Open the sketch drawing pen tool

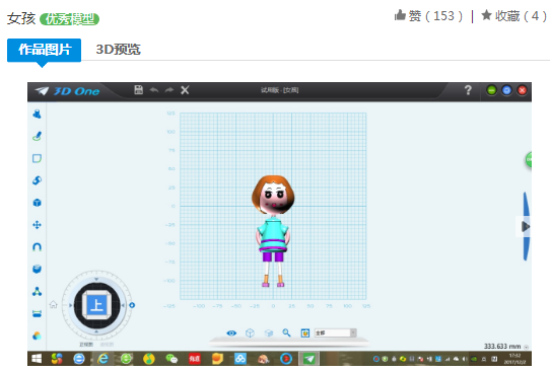(37, 136)
